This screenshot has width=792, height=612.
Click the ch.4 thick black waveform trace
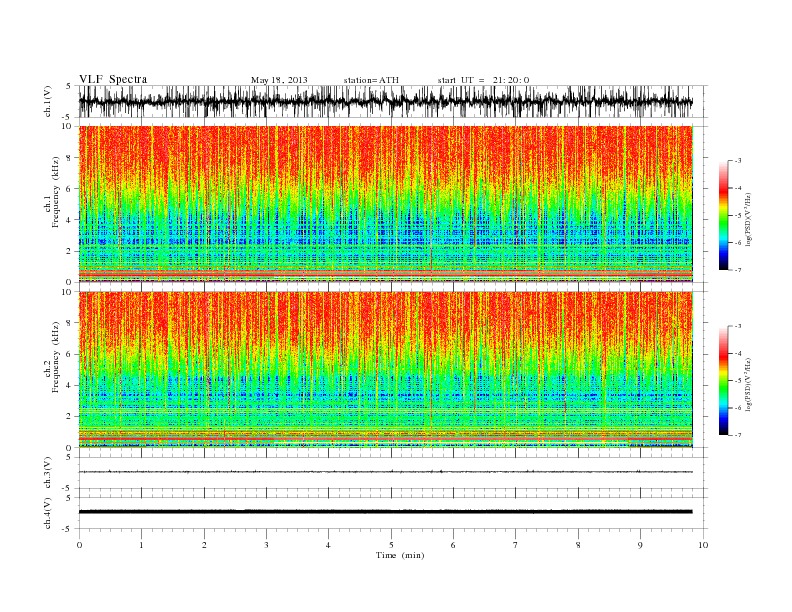click(x=385, y=512)
